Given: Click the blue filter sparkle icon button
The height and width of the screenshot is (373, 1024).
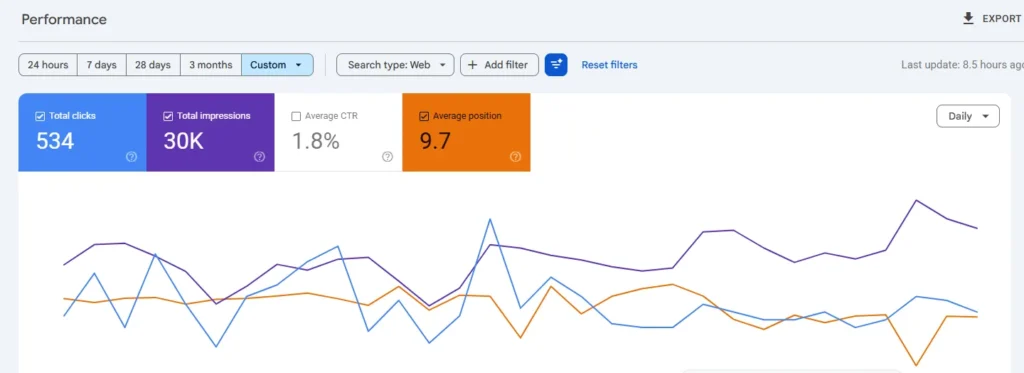Looking at the screenshot, I should (x=556, y=65).
